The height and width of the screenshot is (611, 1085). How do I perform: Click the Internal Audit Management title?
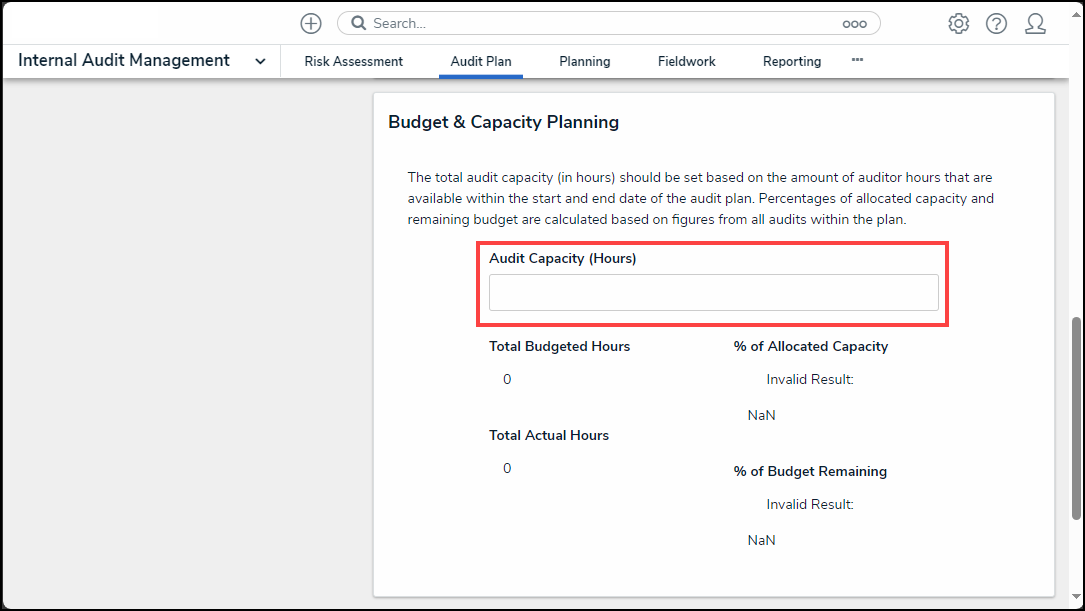click(124, 60)
